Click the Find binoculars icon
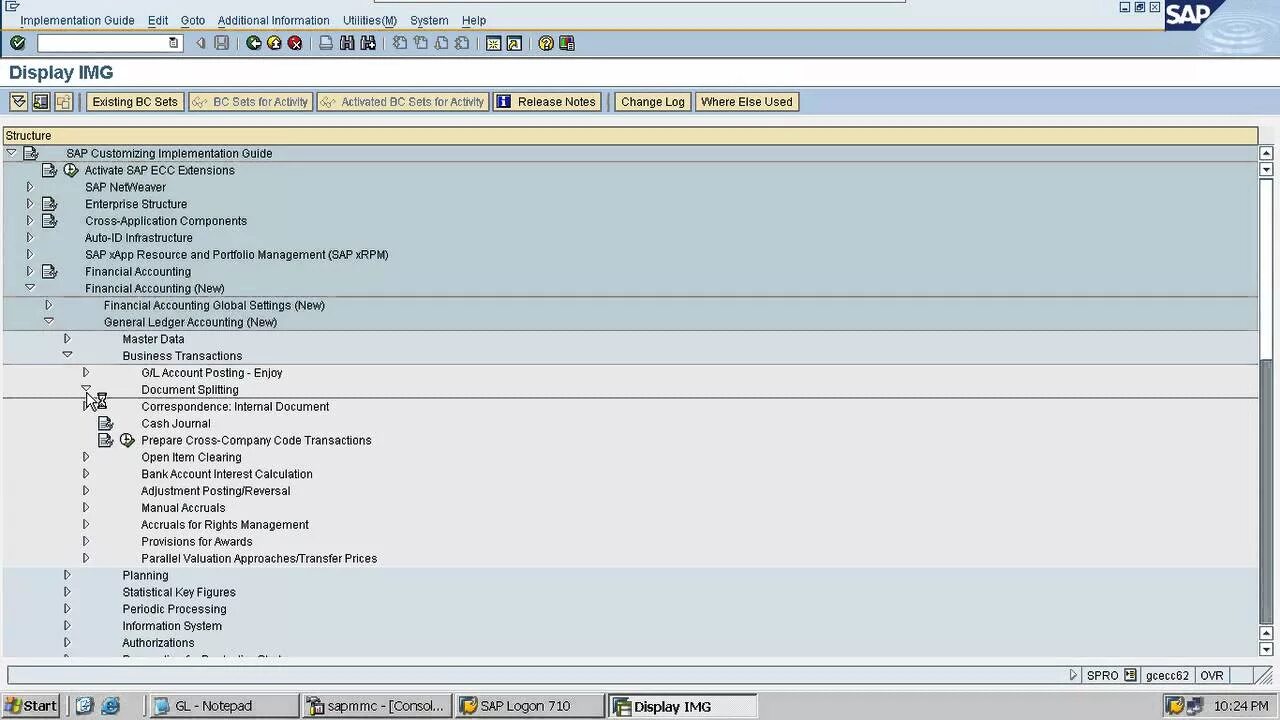This screenshot has width=1280, height=720. (x=347, y=43)
